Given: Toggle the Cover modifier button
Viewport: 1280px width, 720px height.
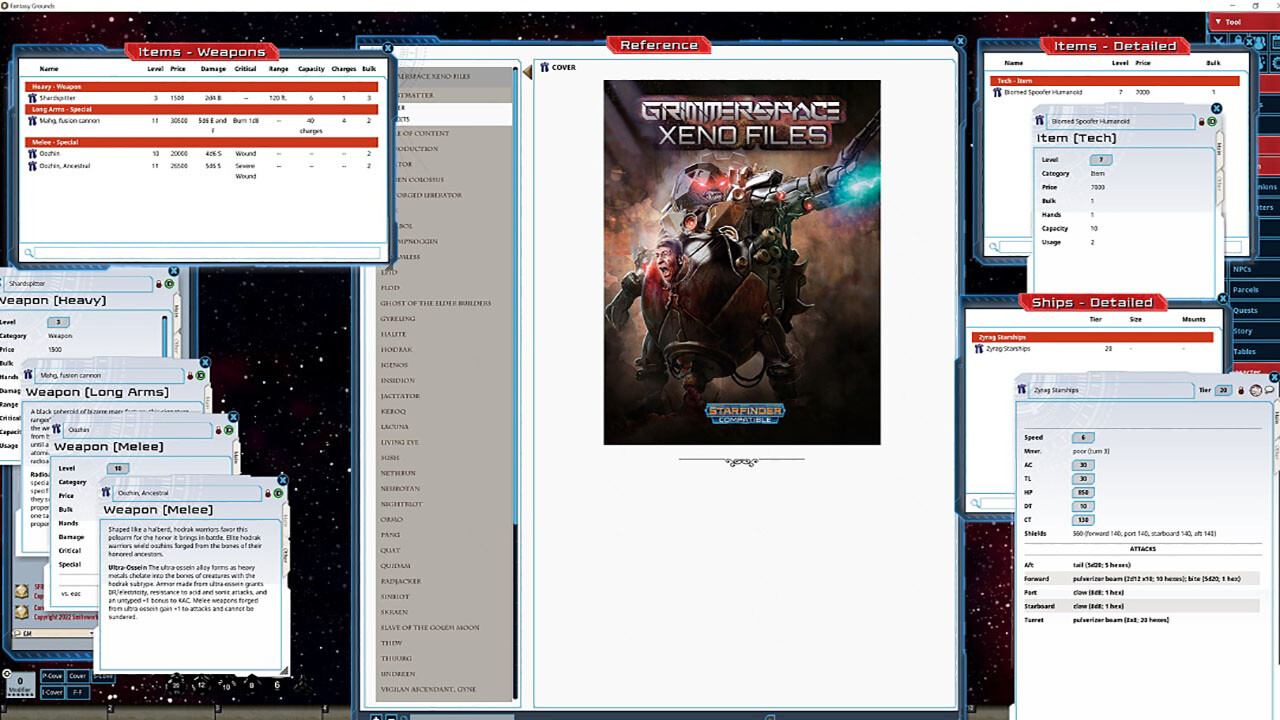Looking at the screenshot, I should (78, 676).
